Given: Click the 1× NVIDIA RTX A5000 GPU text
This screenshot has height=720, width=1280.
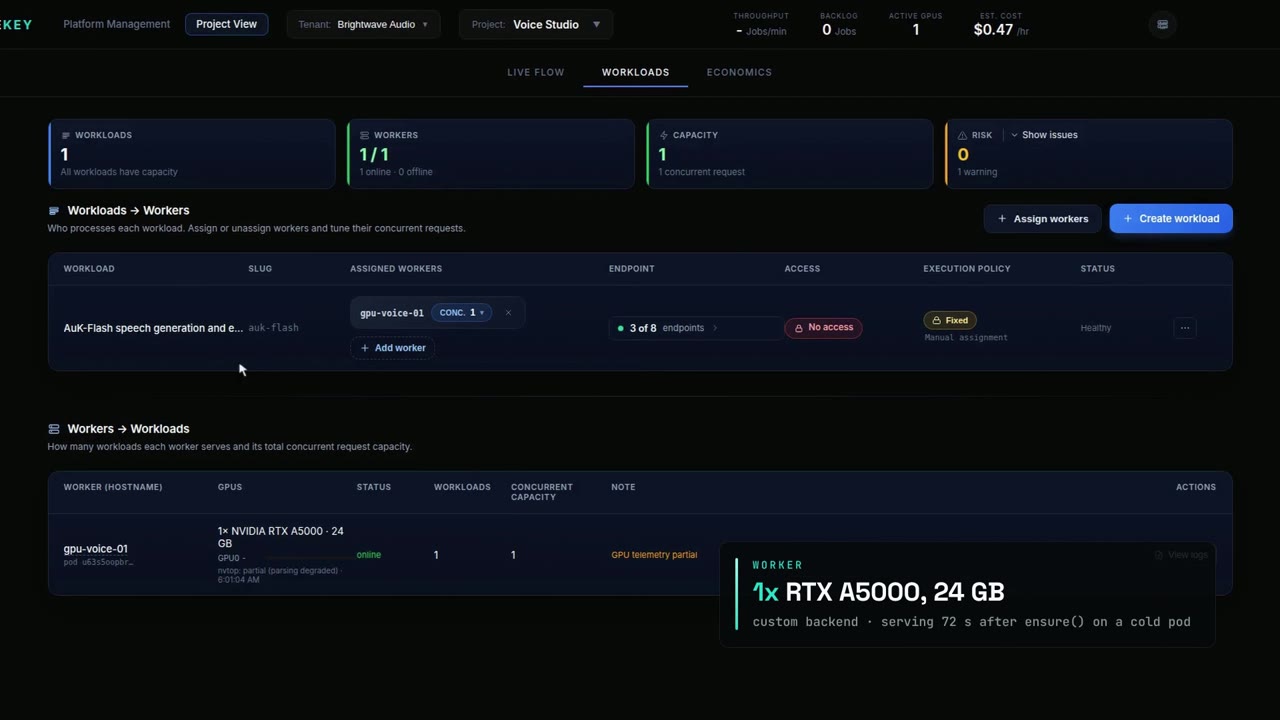Looking at the screenshot, I should click(281, 537).
